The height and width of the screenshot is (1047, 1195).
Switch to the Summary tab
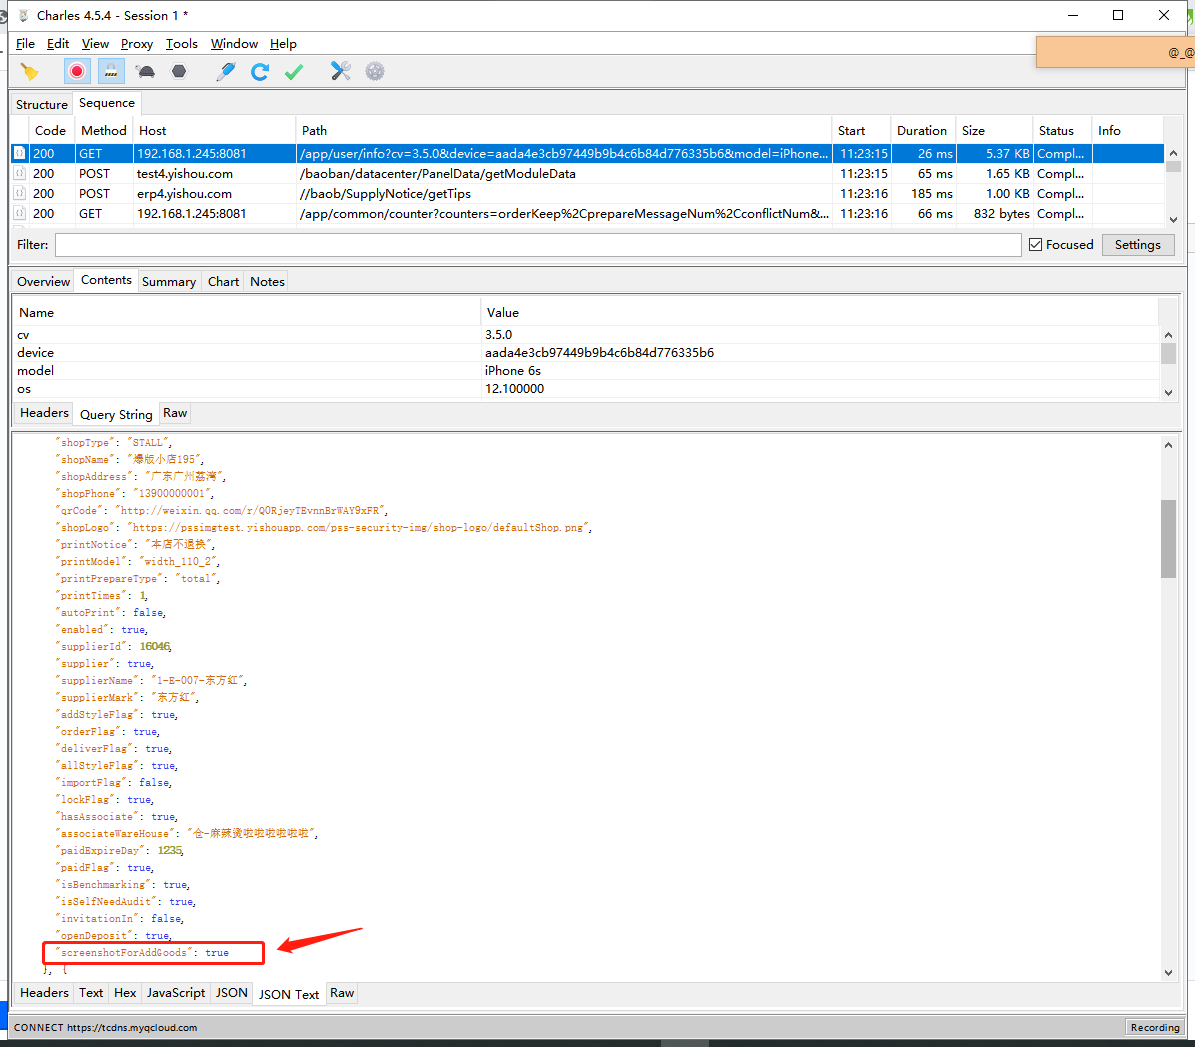click(x=169, y=281)
